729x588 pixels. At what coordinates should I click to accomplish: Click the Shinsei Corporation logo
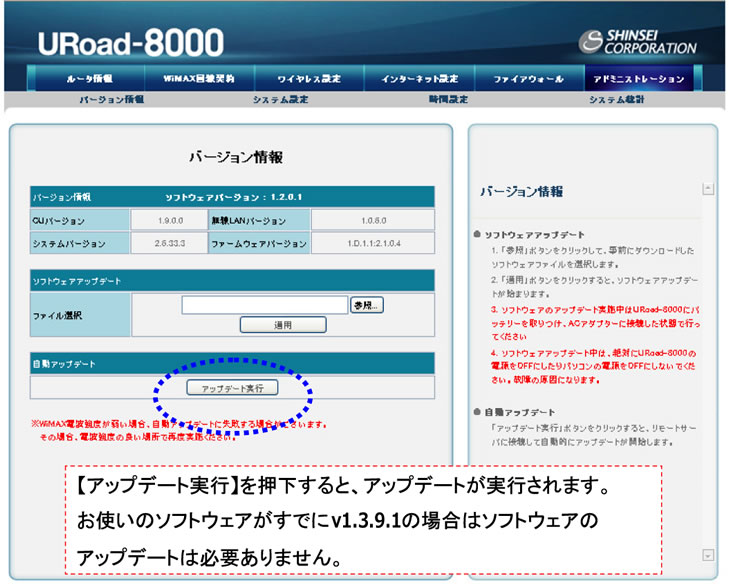point(637,42)
